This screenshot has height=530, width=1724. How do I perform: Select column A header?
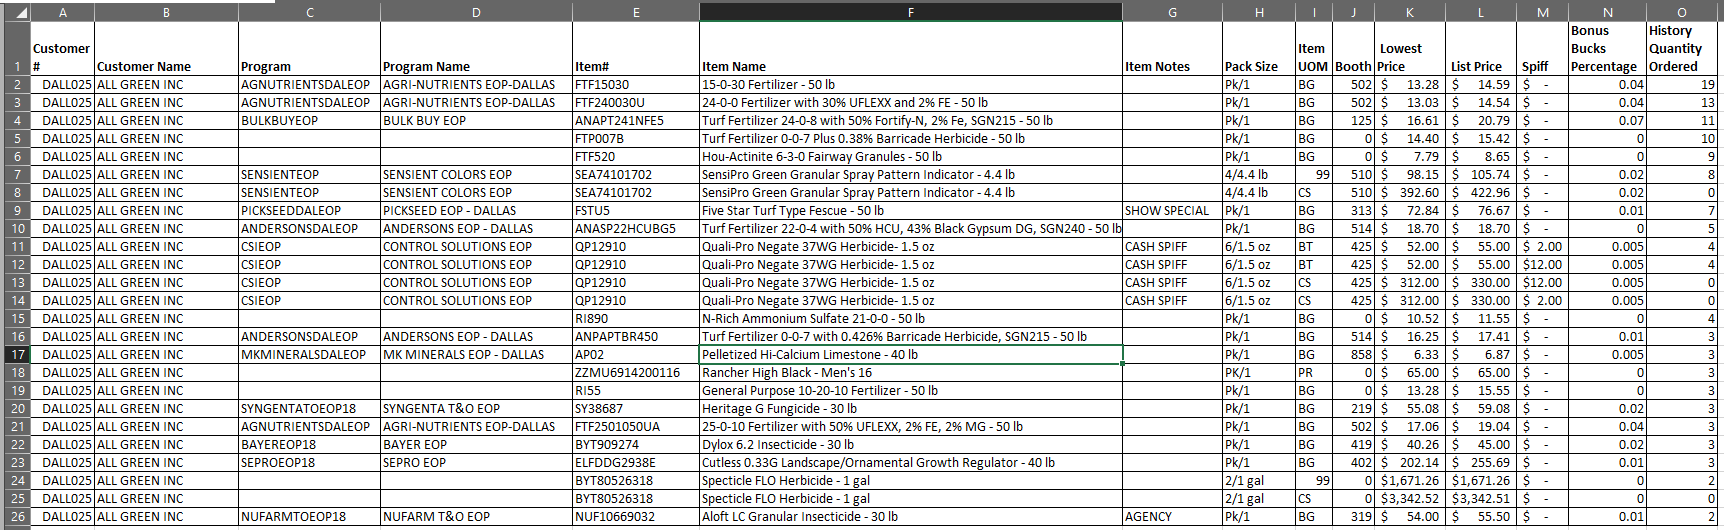[62, 12]
